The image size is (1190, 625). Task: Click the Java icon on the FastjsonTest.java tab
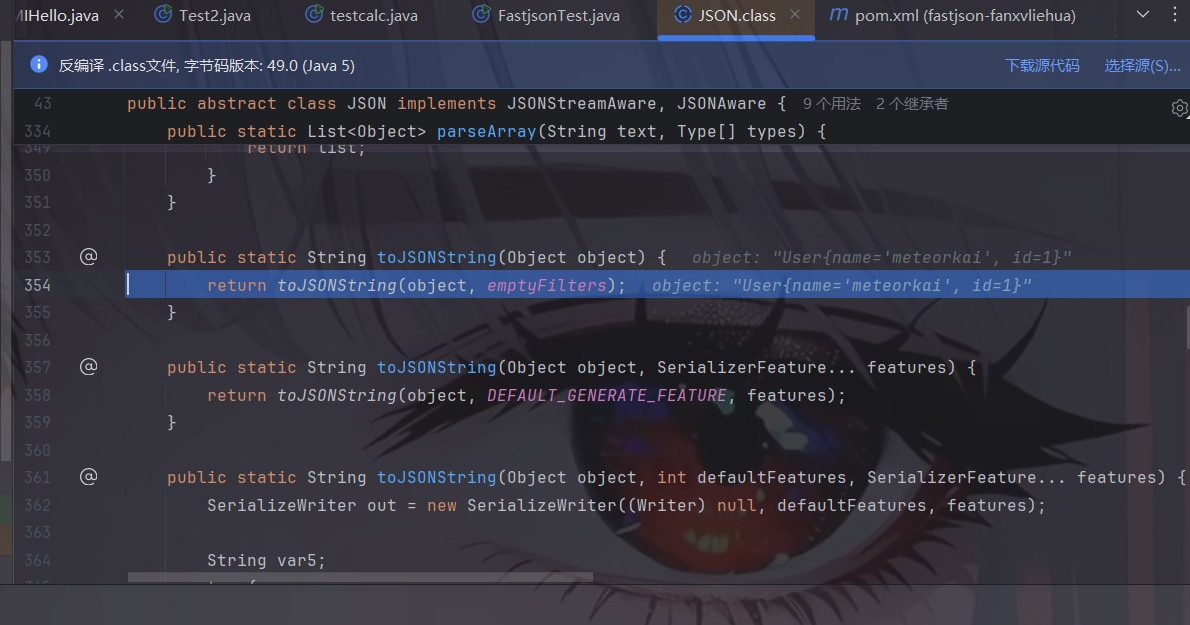pos(481,15)
